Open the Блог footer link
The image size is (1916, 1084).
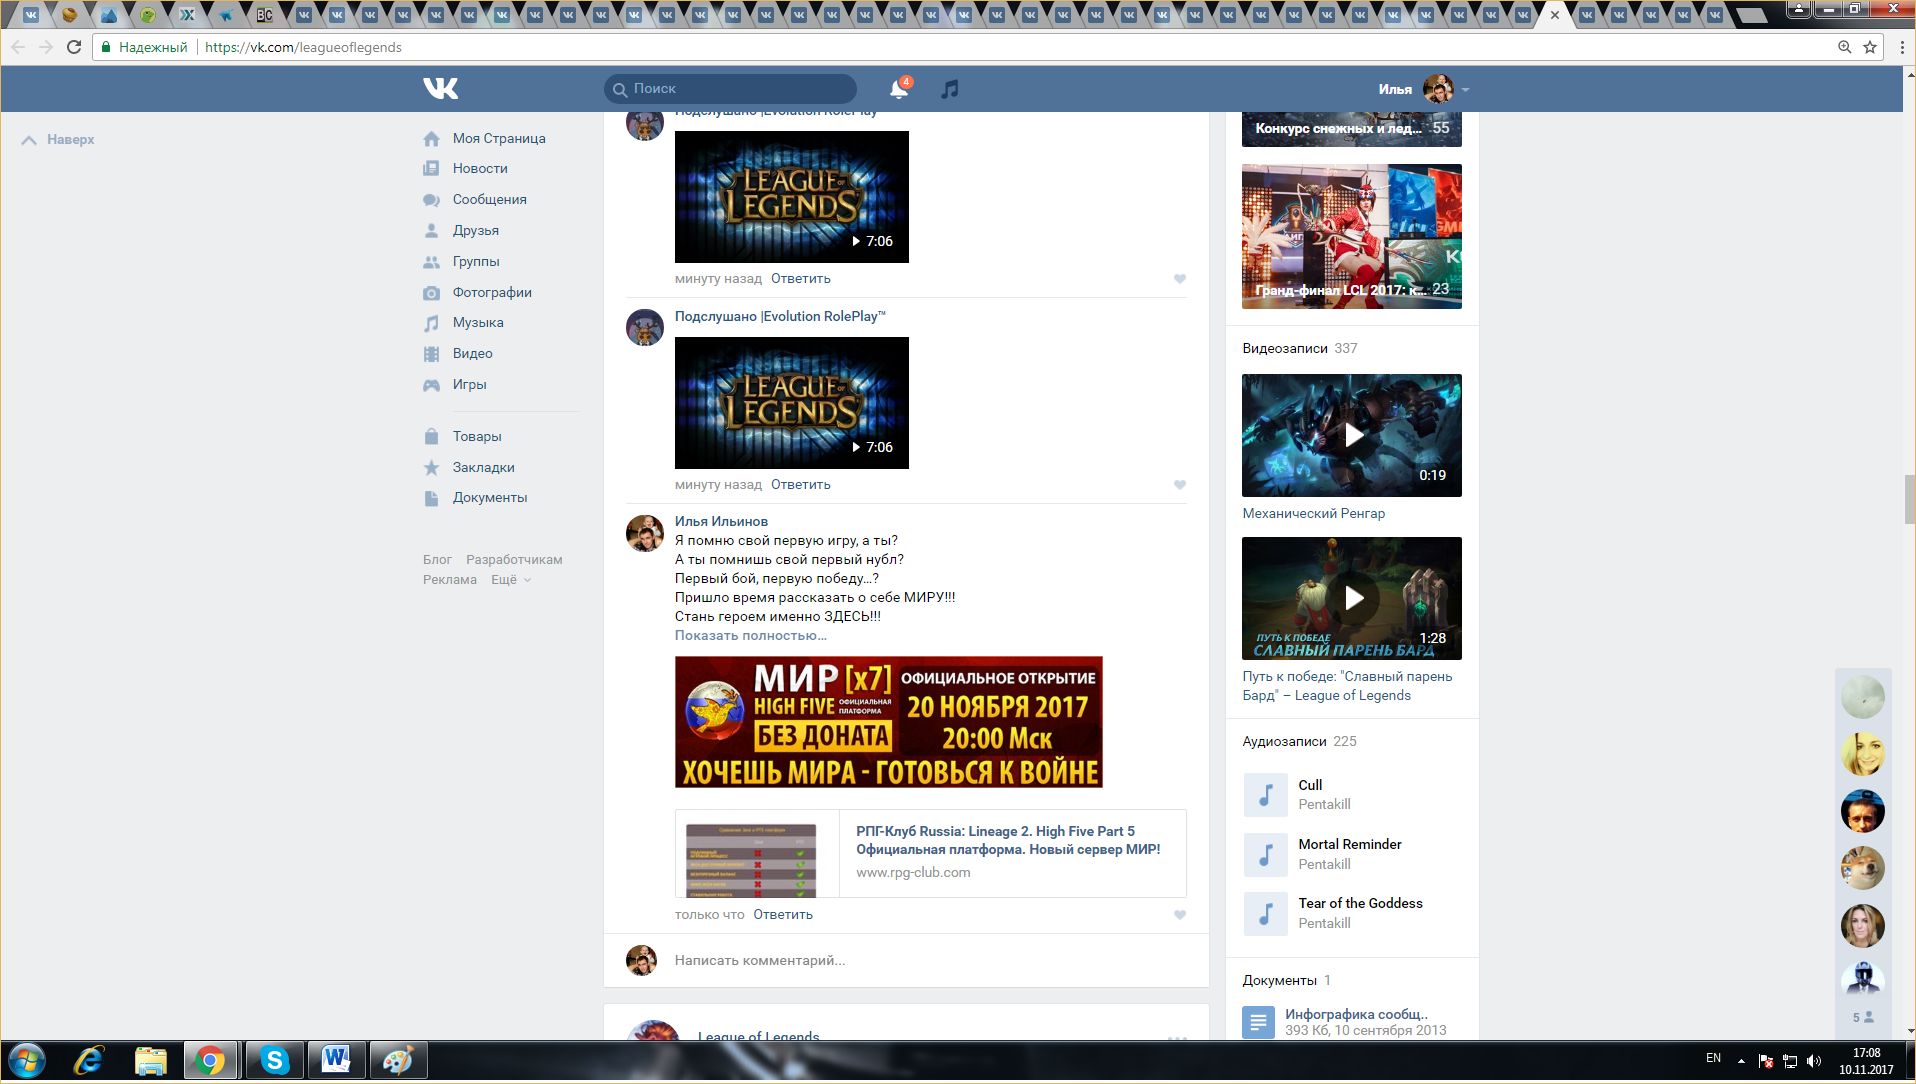pos(437,559)
